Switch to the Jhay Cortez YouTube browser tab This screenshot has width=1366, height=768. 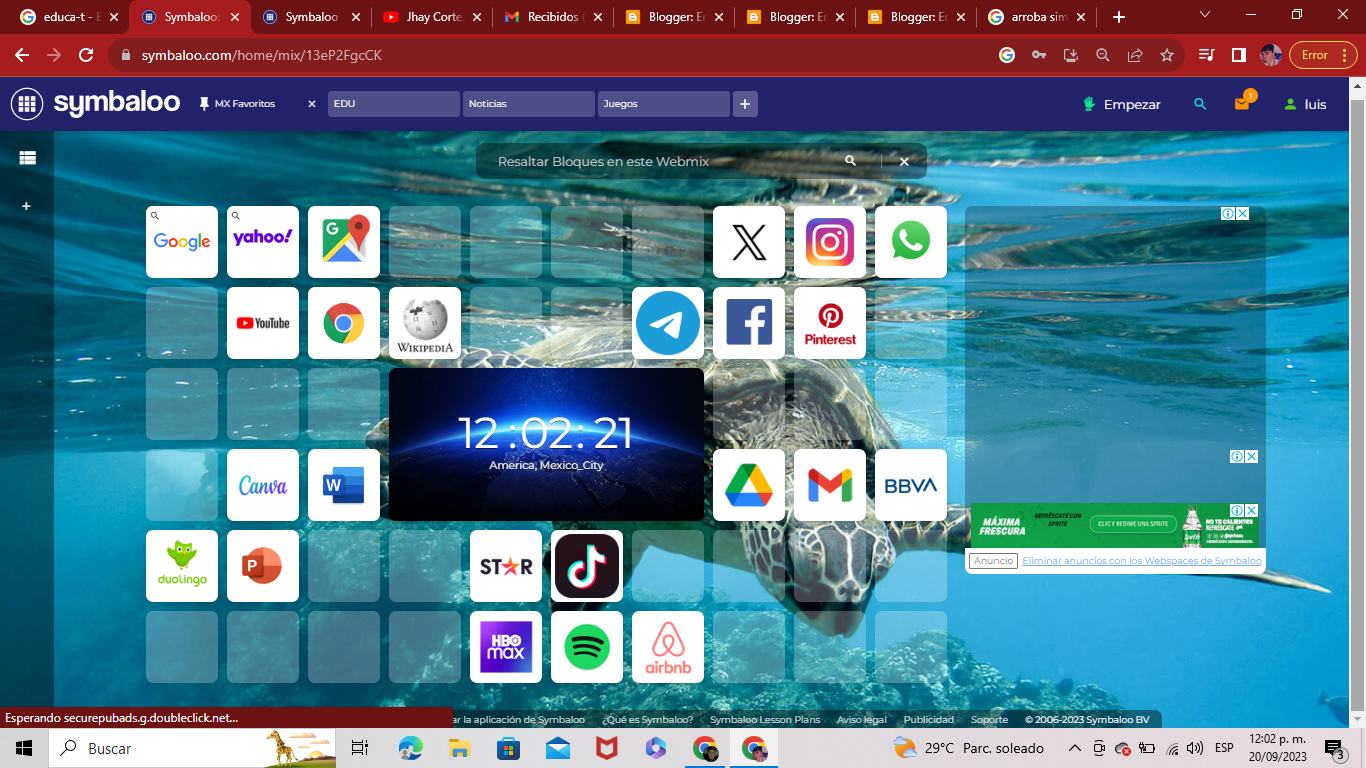click(x=433, y=17)
